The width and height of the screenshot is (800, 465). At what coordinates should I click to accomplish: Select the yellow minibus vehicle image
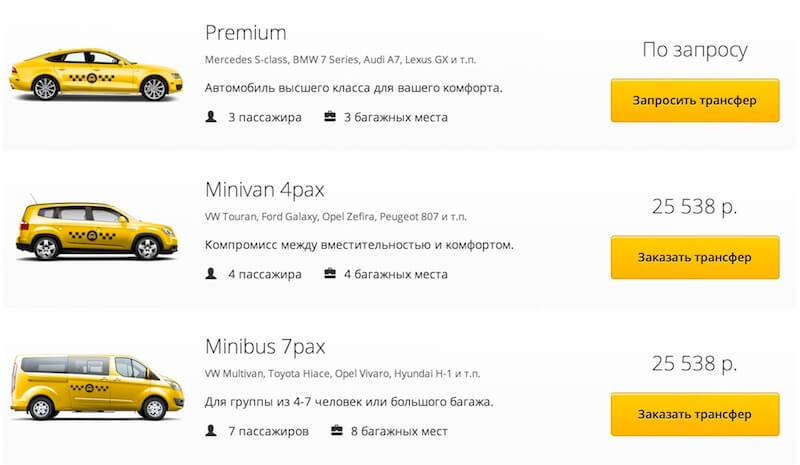[x=97, y=387]
